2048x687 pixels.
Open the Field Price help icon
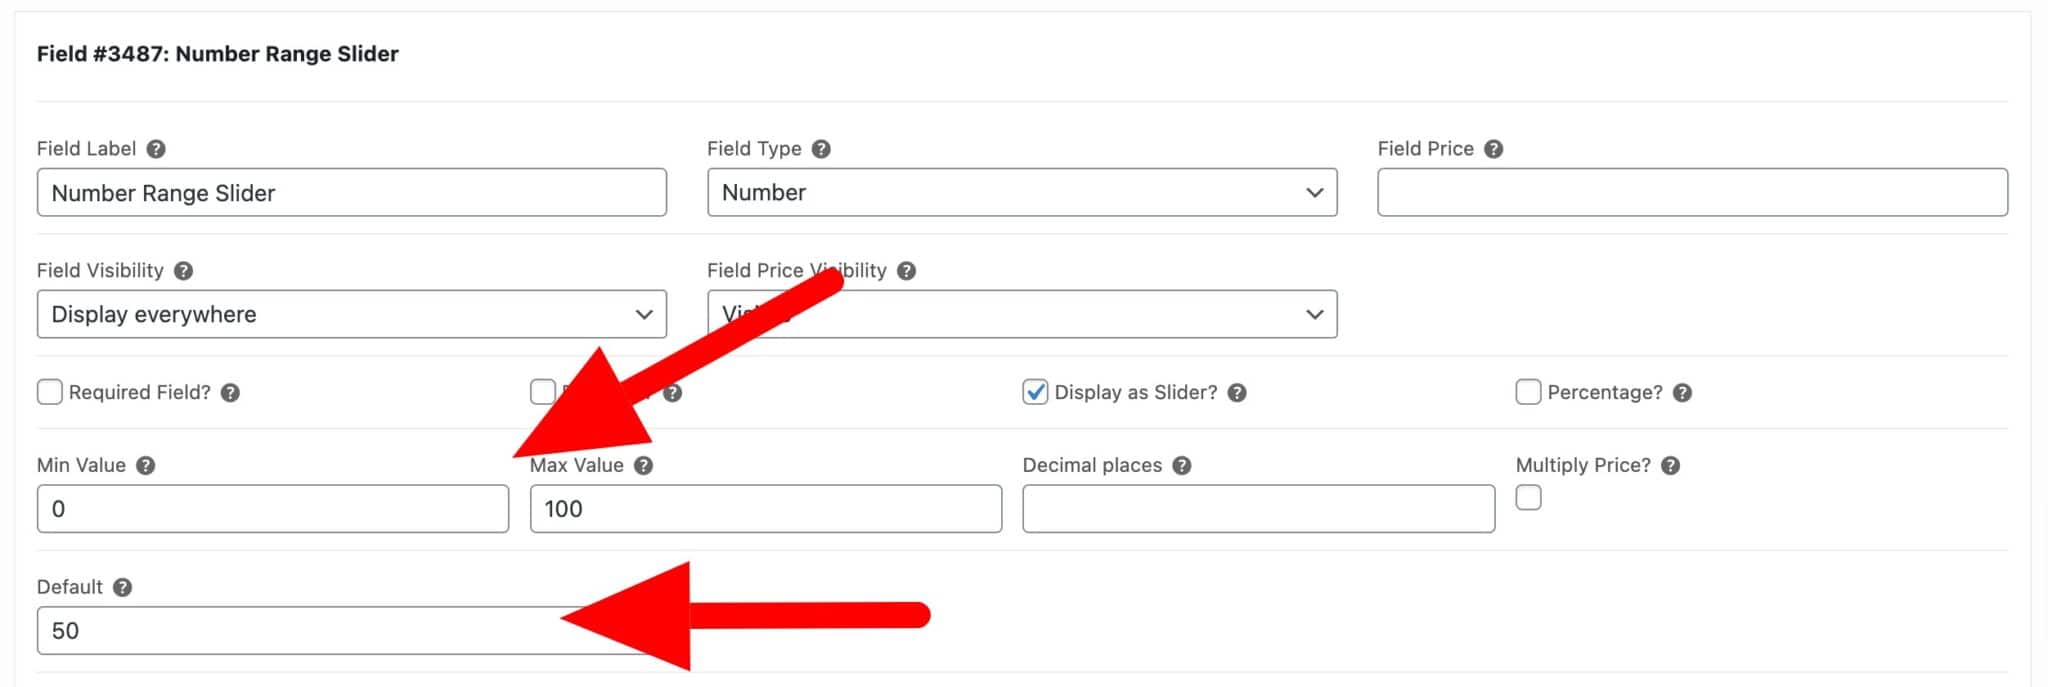pyautogui.click(x=1494, y=148)
